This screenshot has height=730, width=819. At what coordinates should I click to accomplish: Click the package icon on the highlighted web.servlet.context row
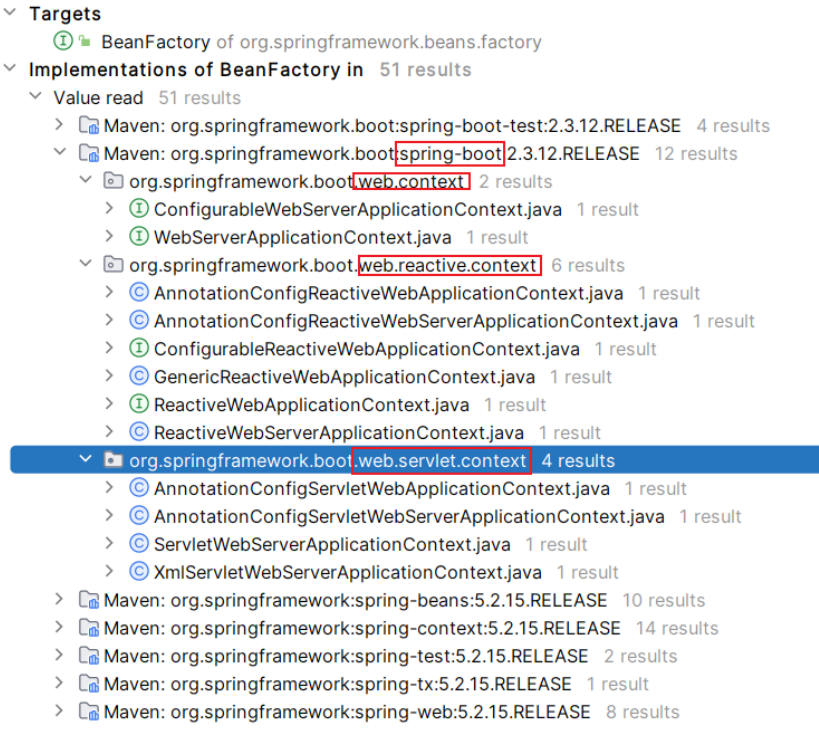[112, 461]
